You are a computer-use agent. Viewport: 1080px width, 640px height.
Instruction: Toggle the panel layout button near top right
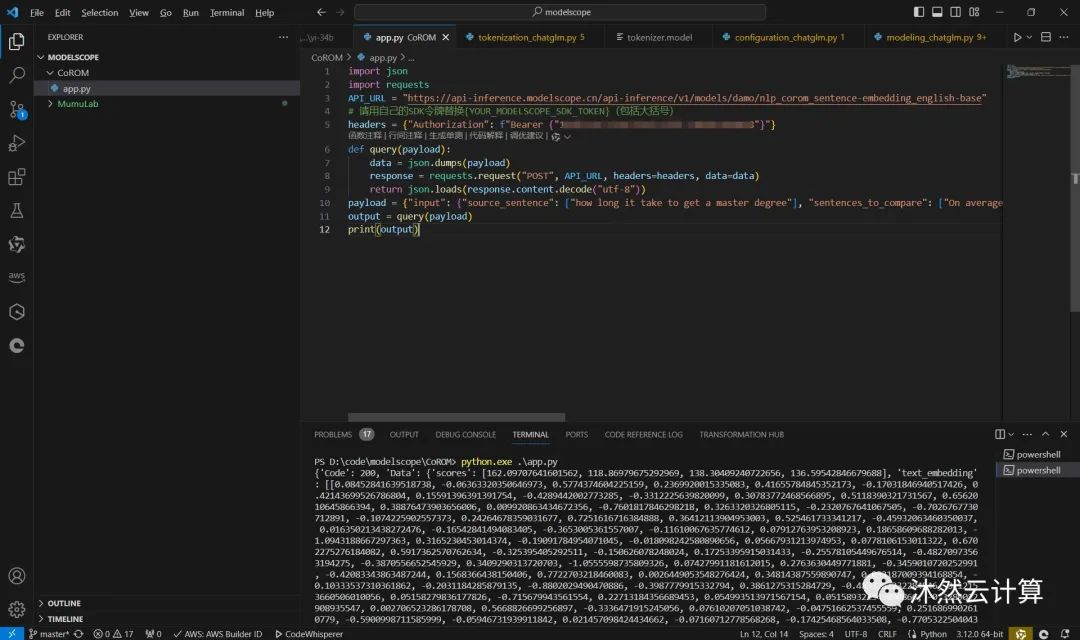937,11
